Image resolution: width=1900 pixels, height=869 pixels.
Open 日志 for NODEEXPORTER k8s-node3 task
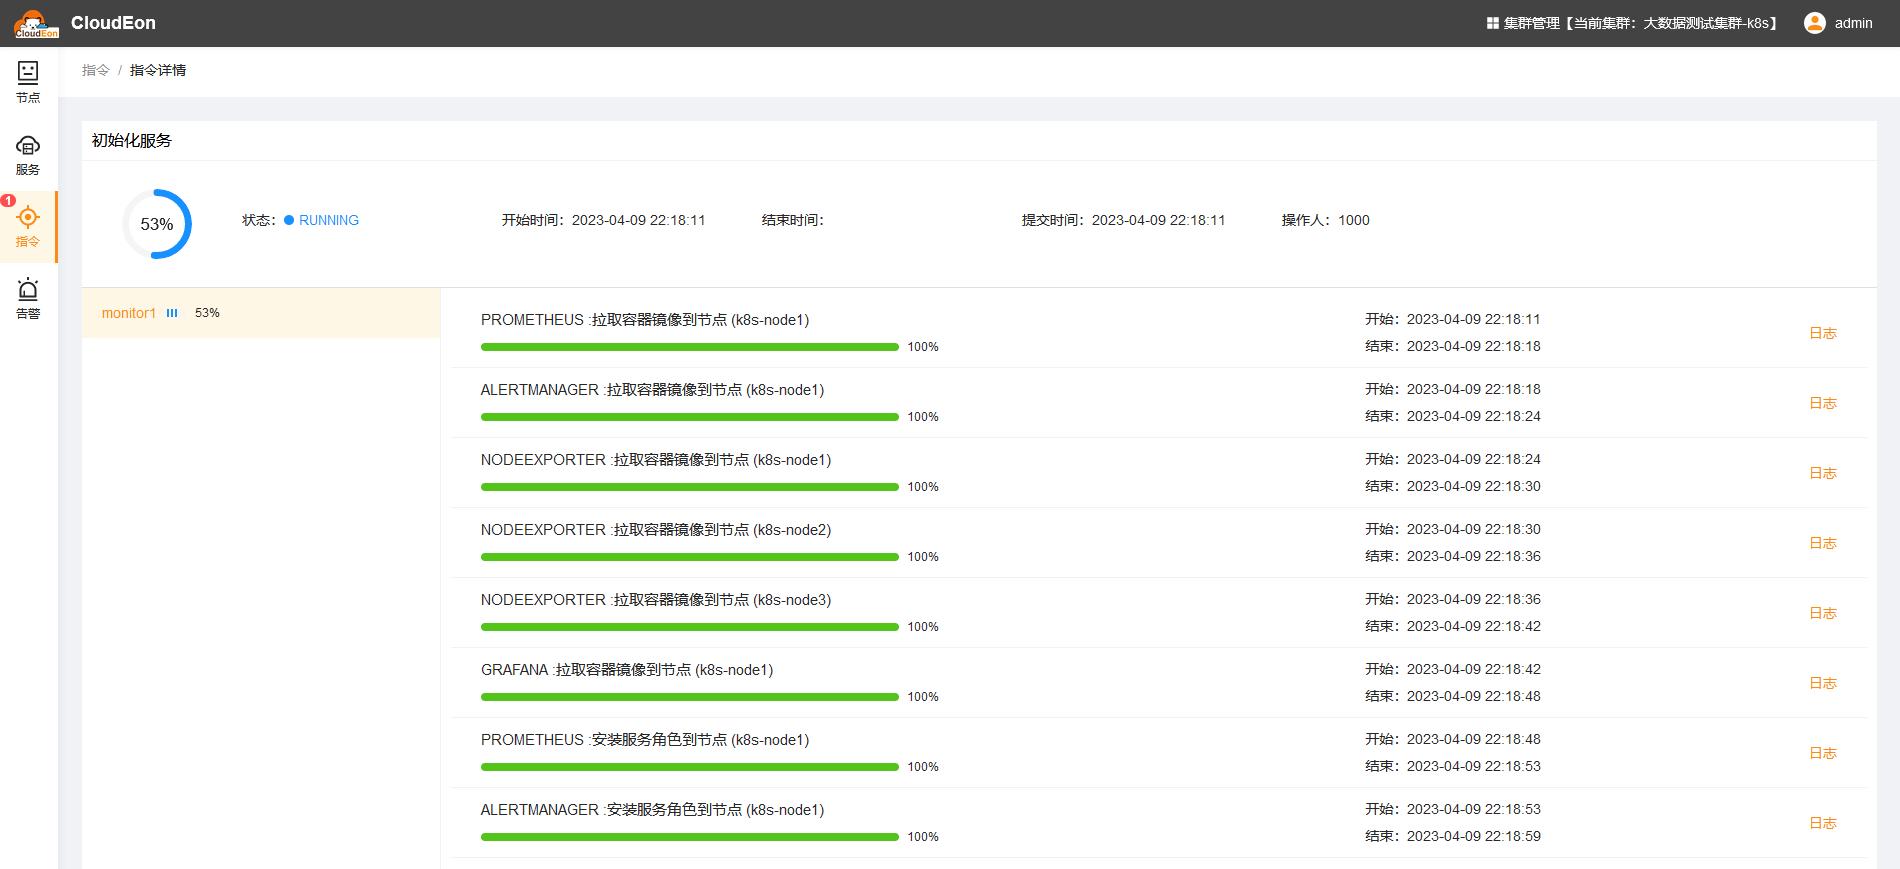1823,613
